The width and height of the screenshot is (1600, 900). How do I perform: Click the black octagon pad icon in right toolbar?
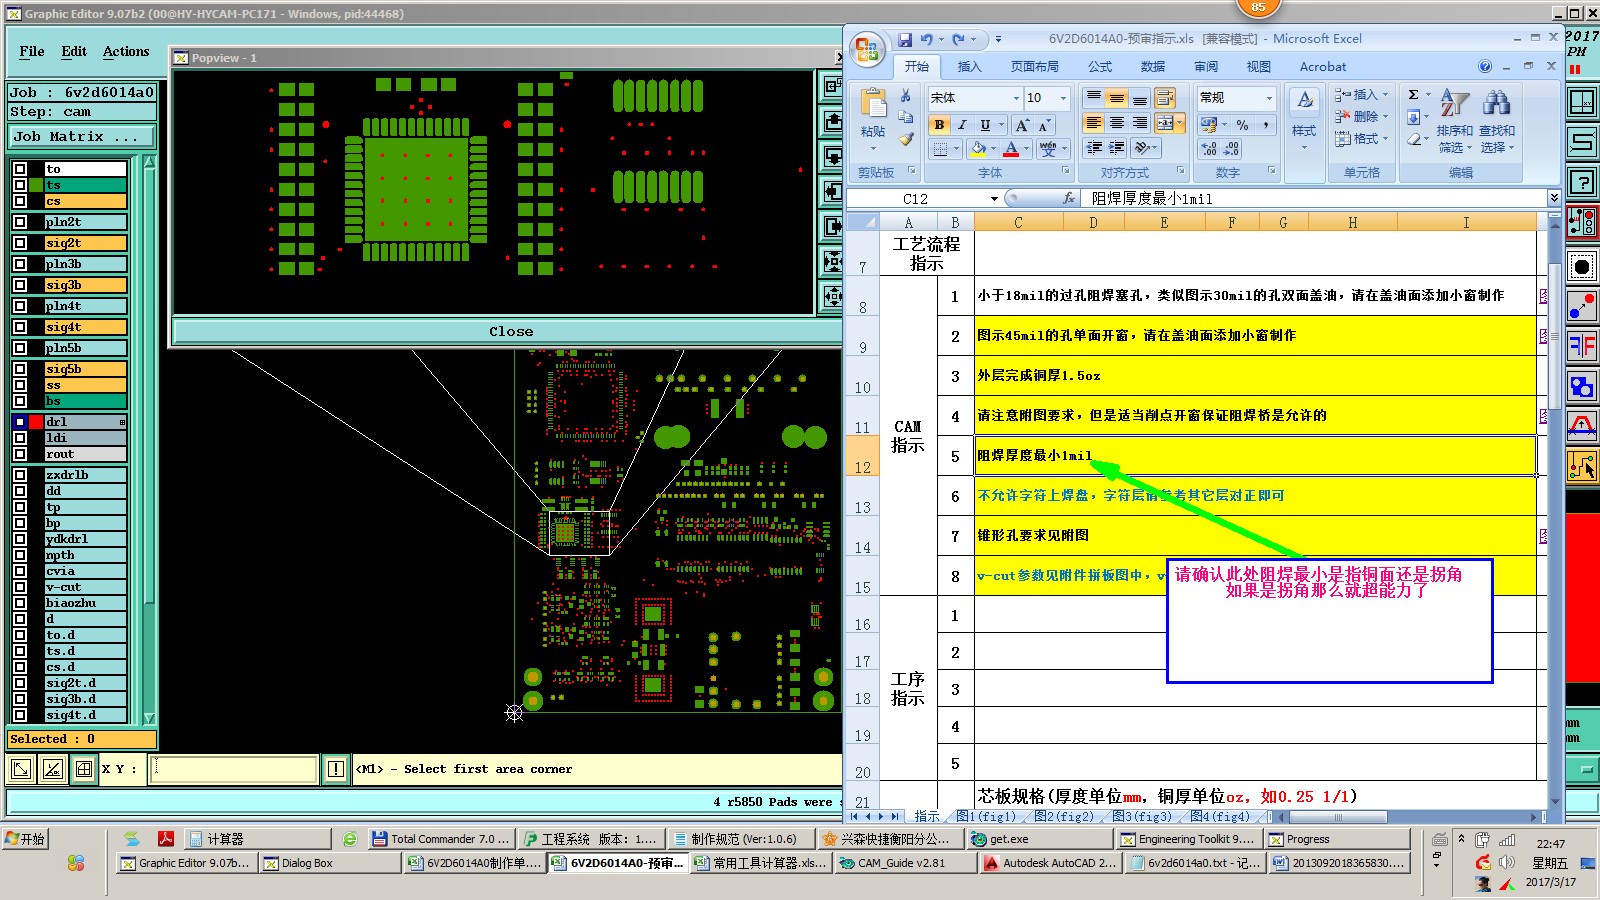click(x=1582, y=266)
